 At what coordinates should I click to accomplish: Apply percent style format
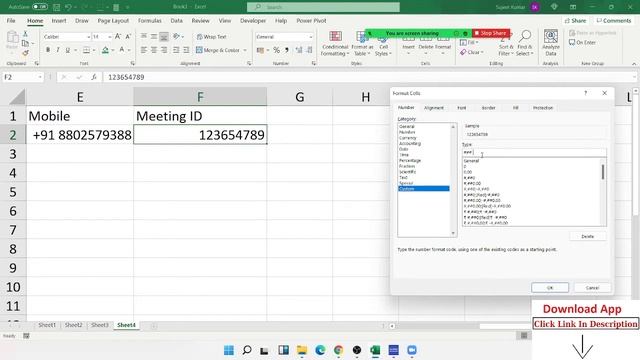pos(276,50)
